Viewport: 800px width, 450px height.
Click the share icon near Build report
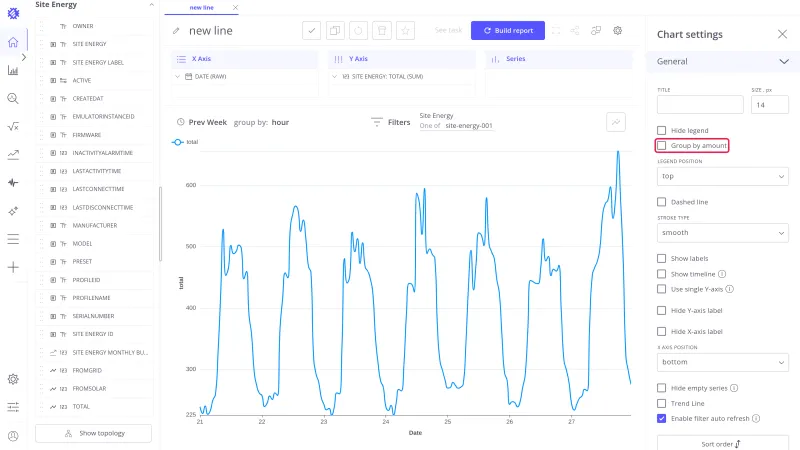(x=575, y=31)
